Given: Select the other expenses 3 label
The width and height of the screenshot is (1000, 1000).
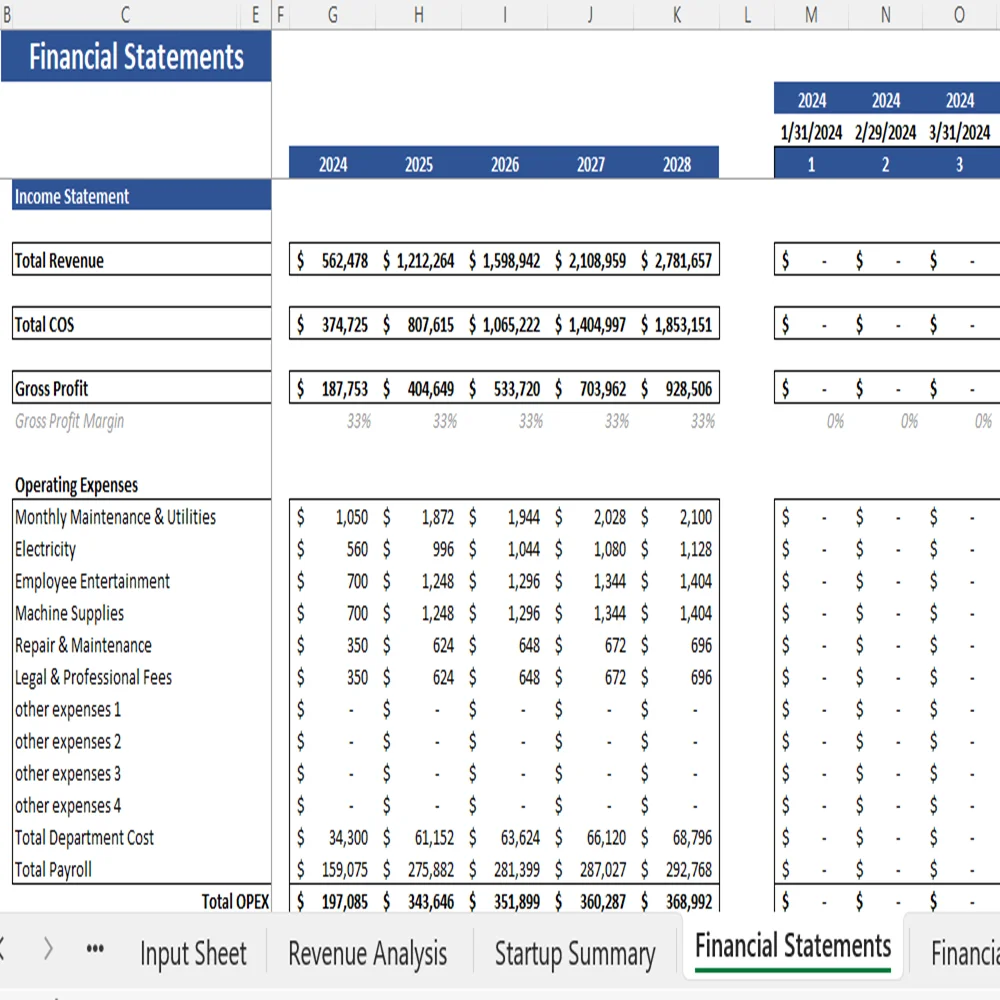Looking at the screenshot, I should [68, 773].
